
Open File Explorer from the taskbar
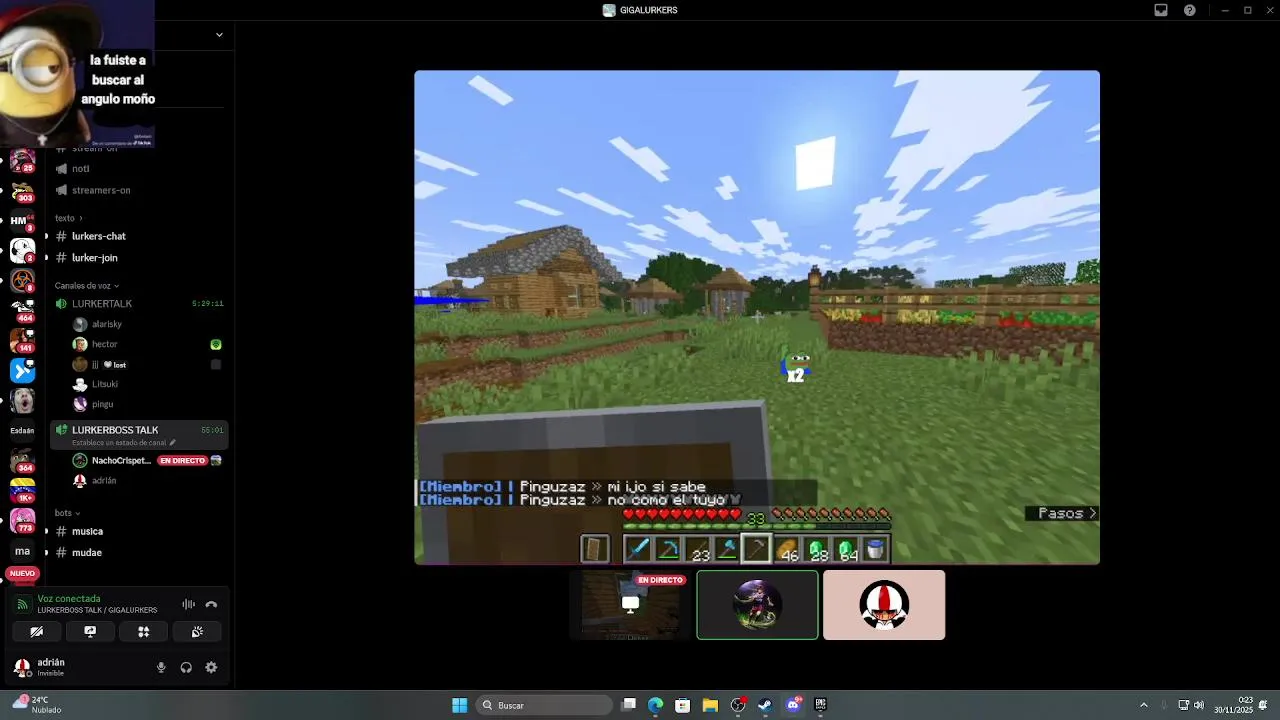click(x=710, y=705)
